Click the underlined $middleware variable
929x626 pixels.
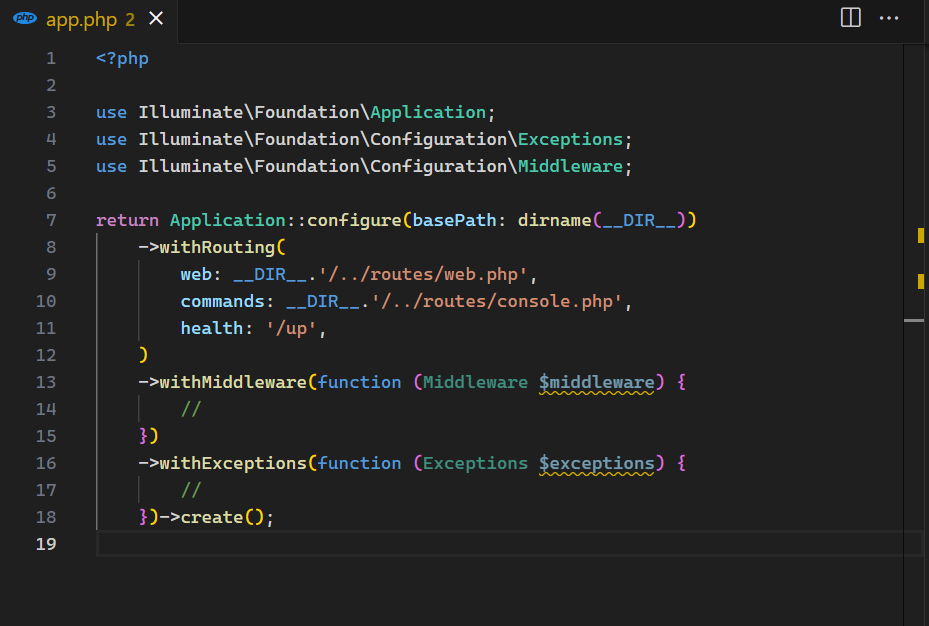pos(597,383)
